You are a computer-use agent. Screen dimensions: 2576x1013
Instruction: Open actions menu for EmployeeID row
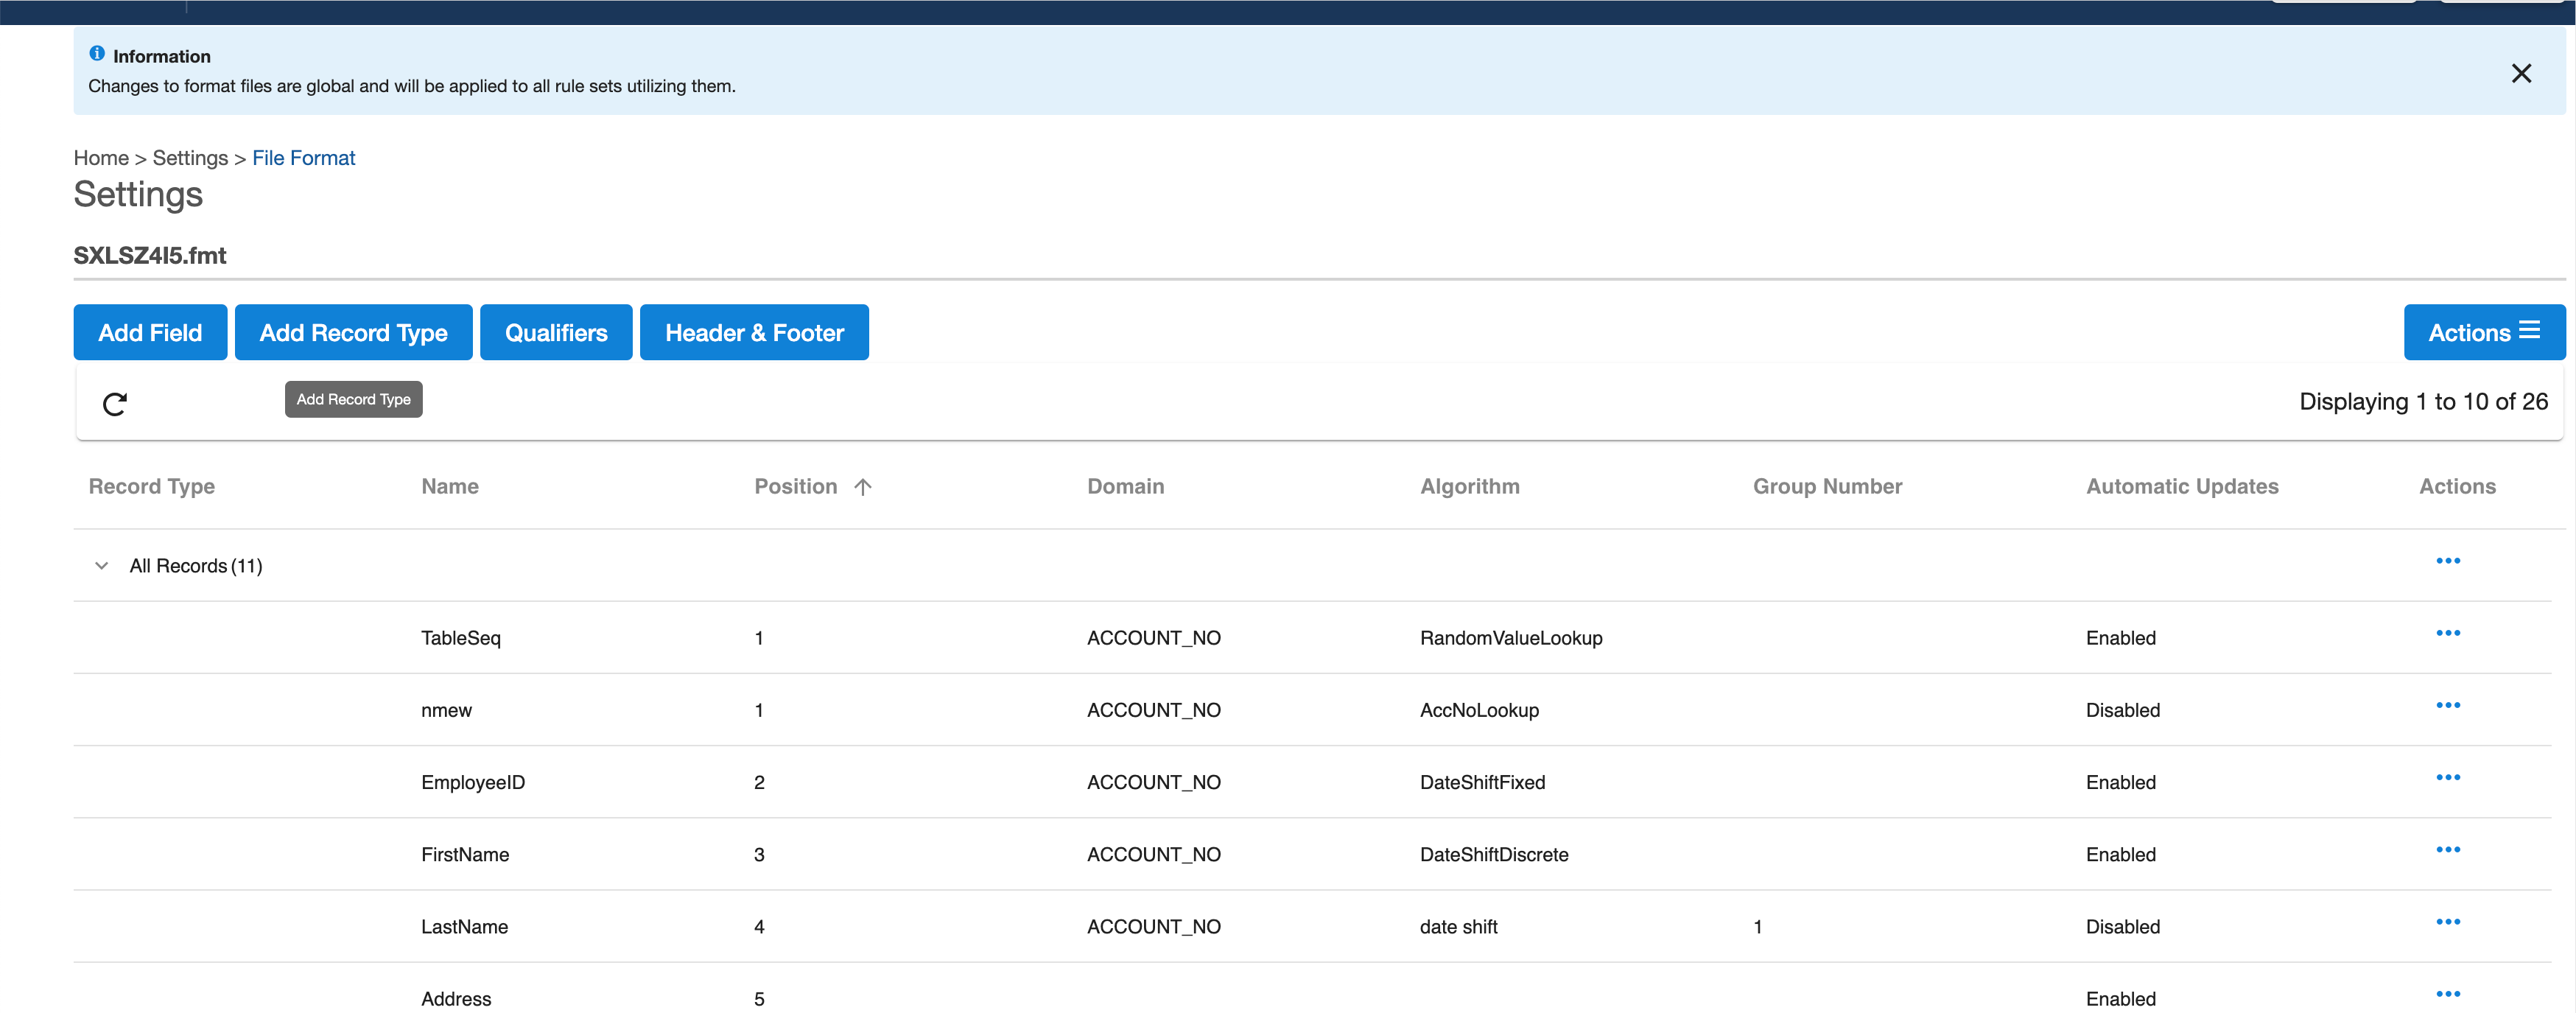[2448, 777]
